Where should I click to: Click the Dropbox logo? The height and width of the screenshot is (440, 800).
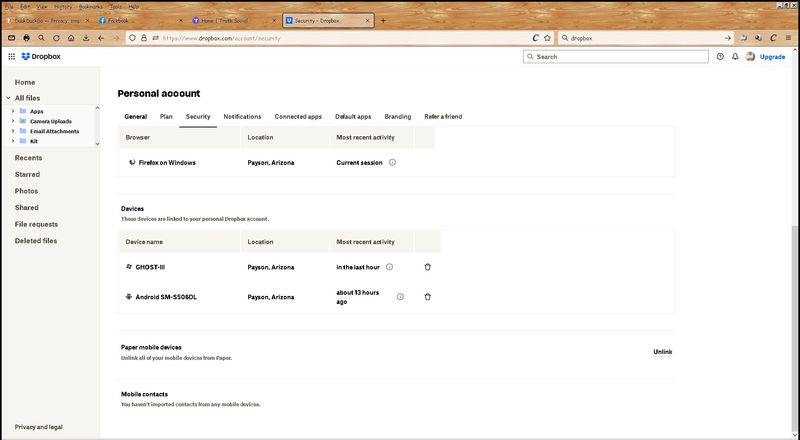[x=40, y=57]
